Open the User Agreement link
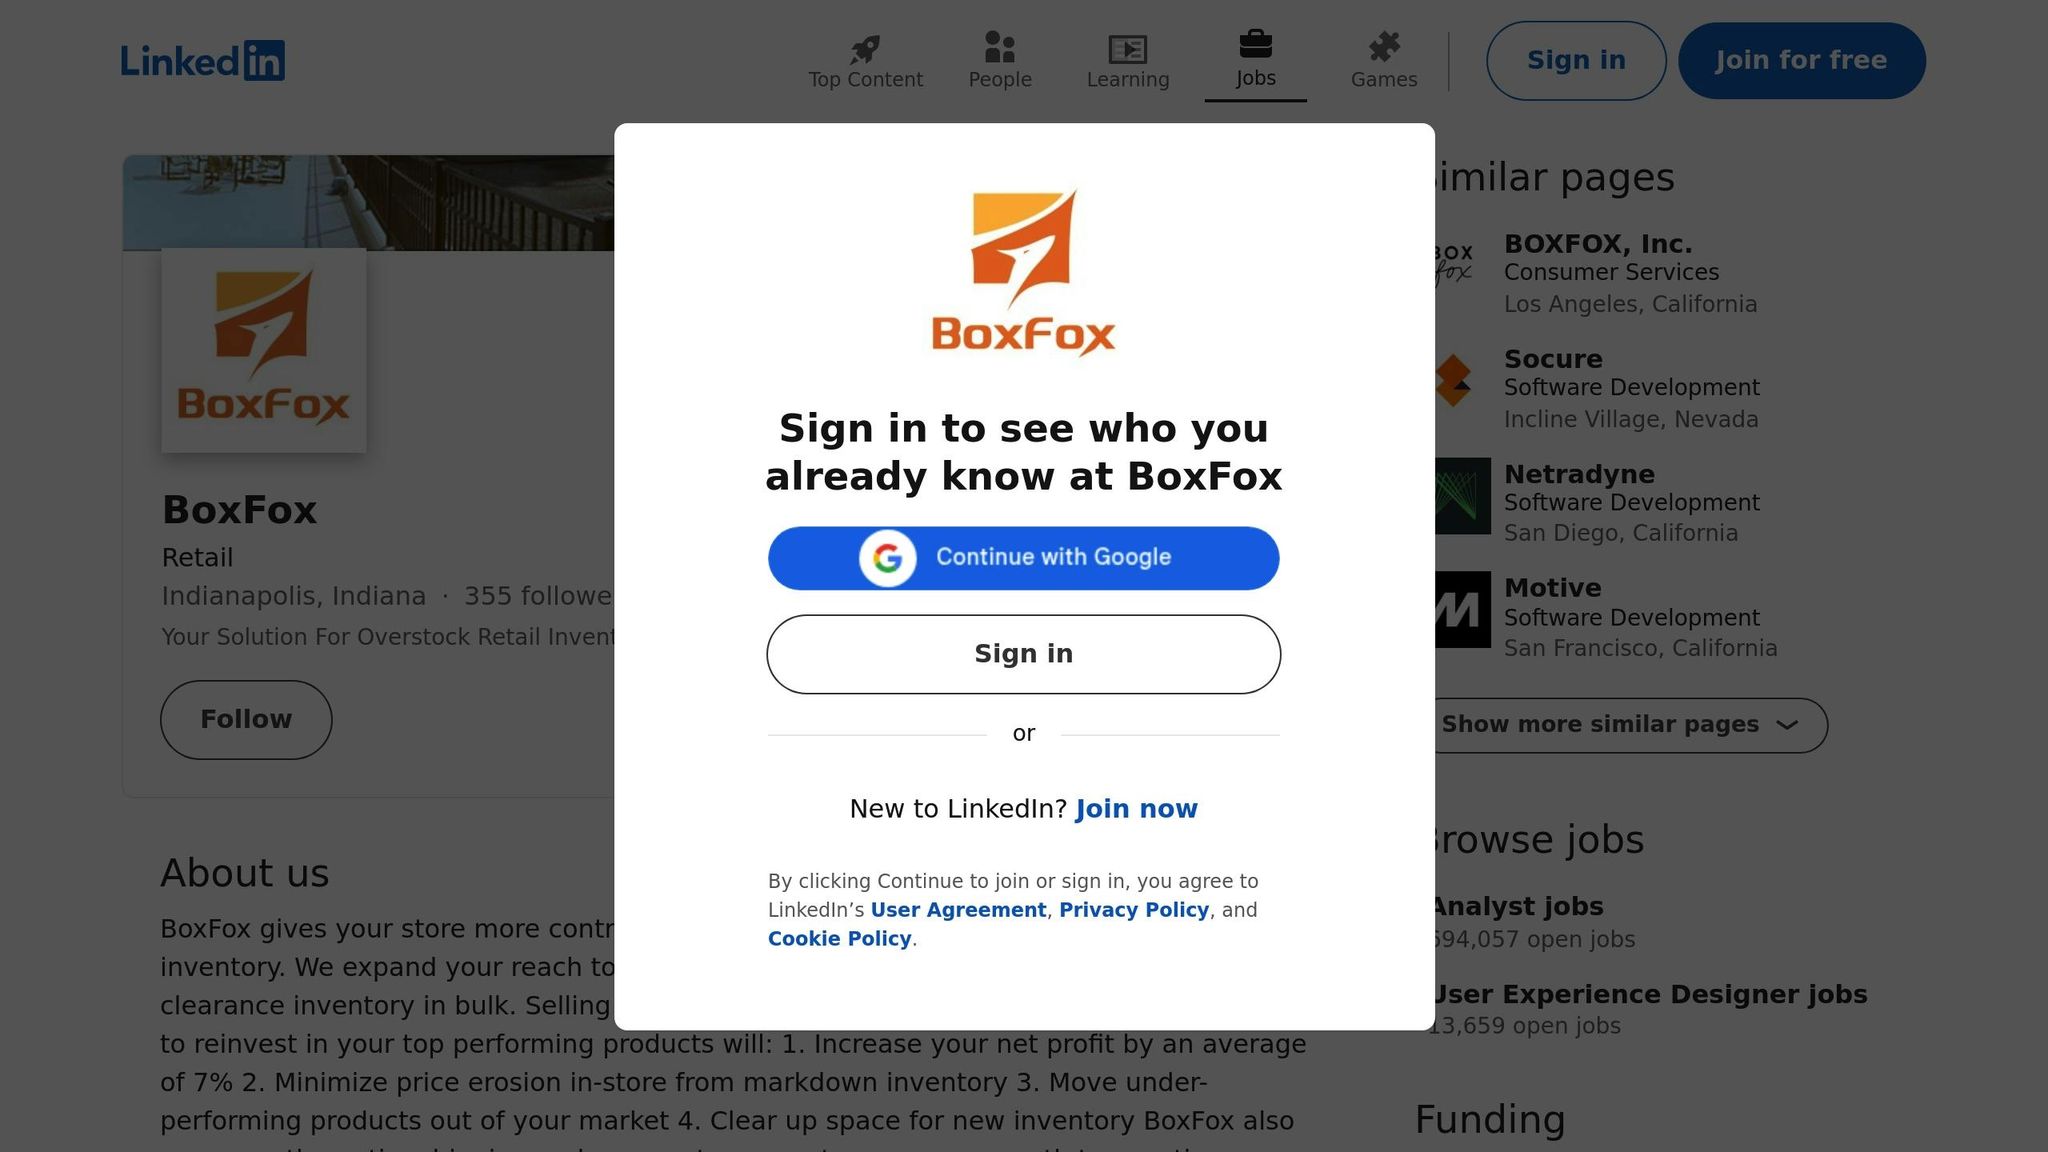This screenshot has width=2048, height=1152. (958, 910)
